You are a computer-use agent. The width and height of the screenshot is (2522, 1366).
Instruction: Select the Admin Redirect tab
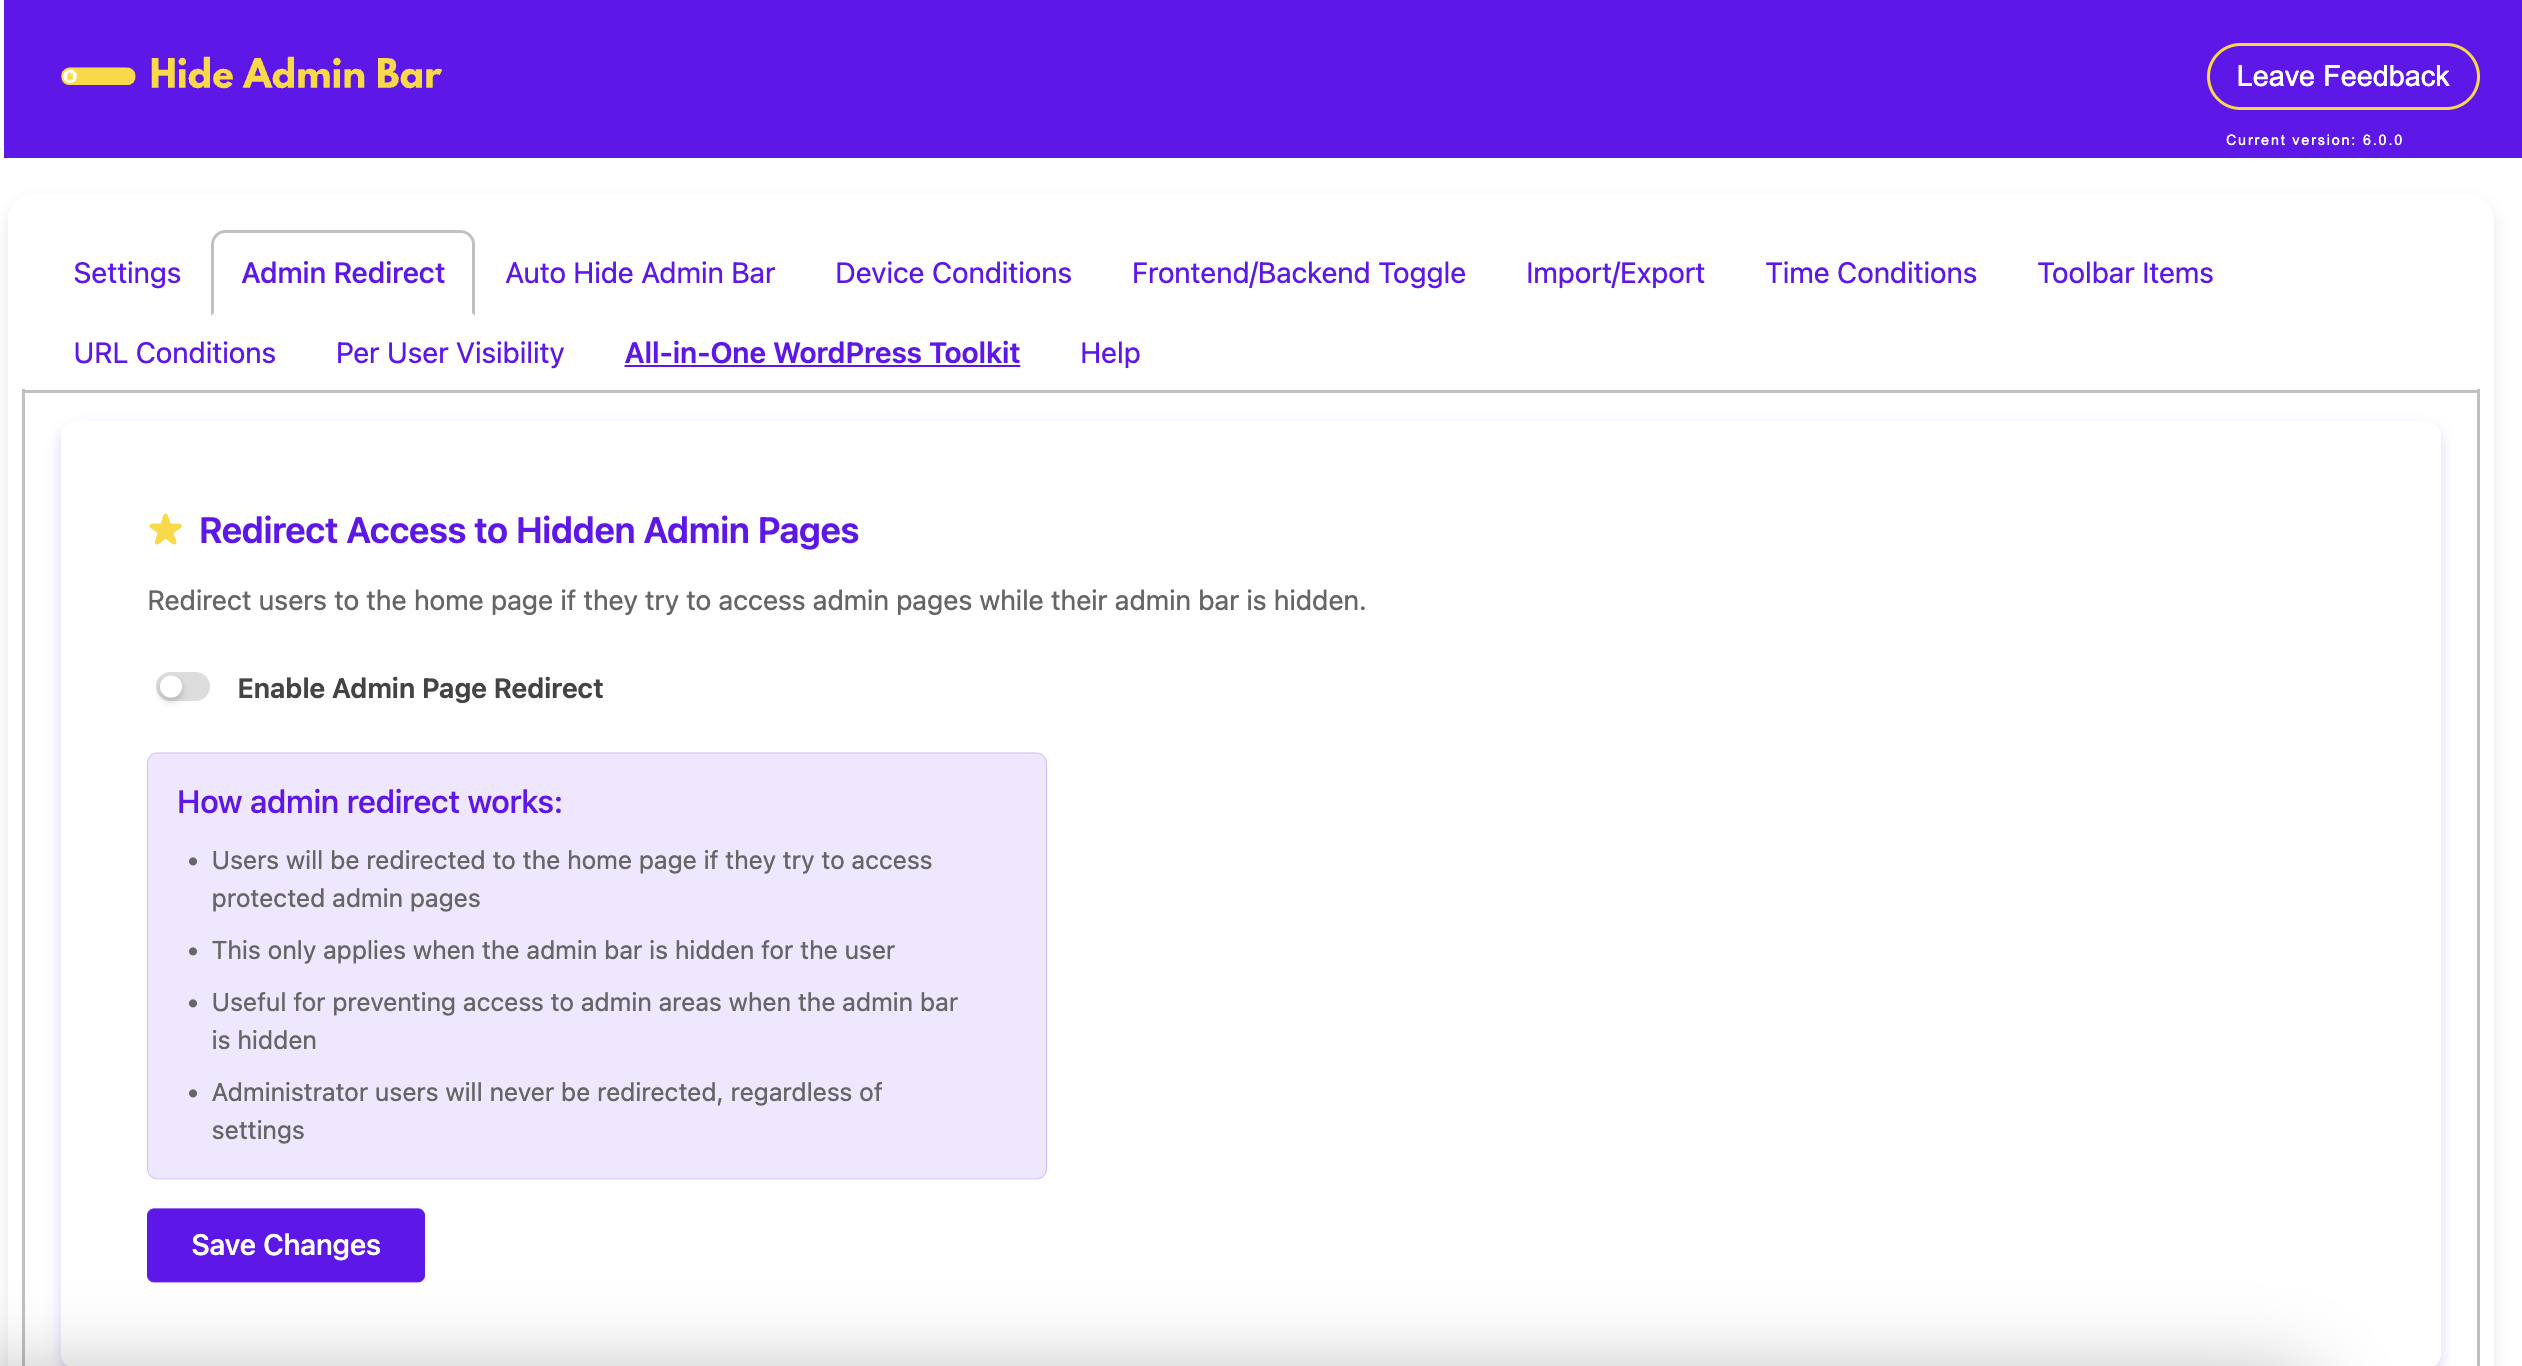(343, 273)
